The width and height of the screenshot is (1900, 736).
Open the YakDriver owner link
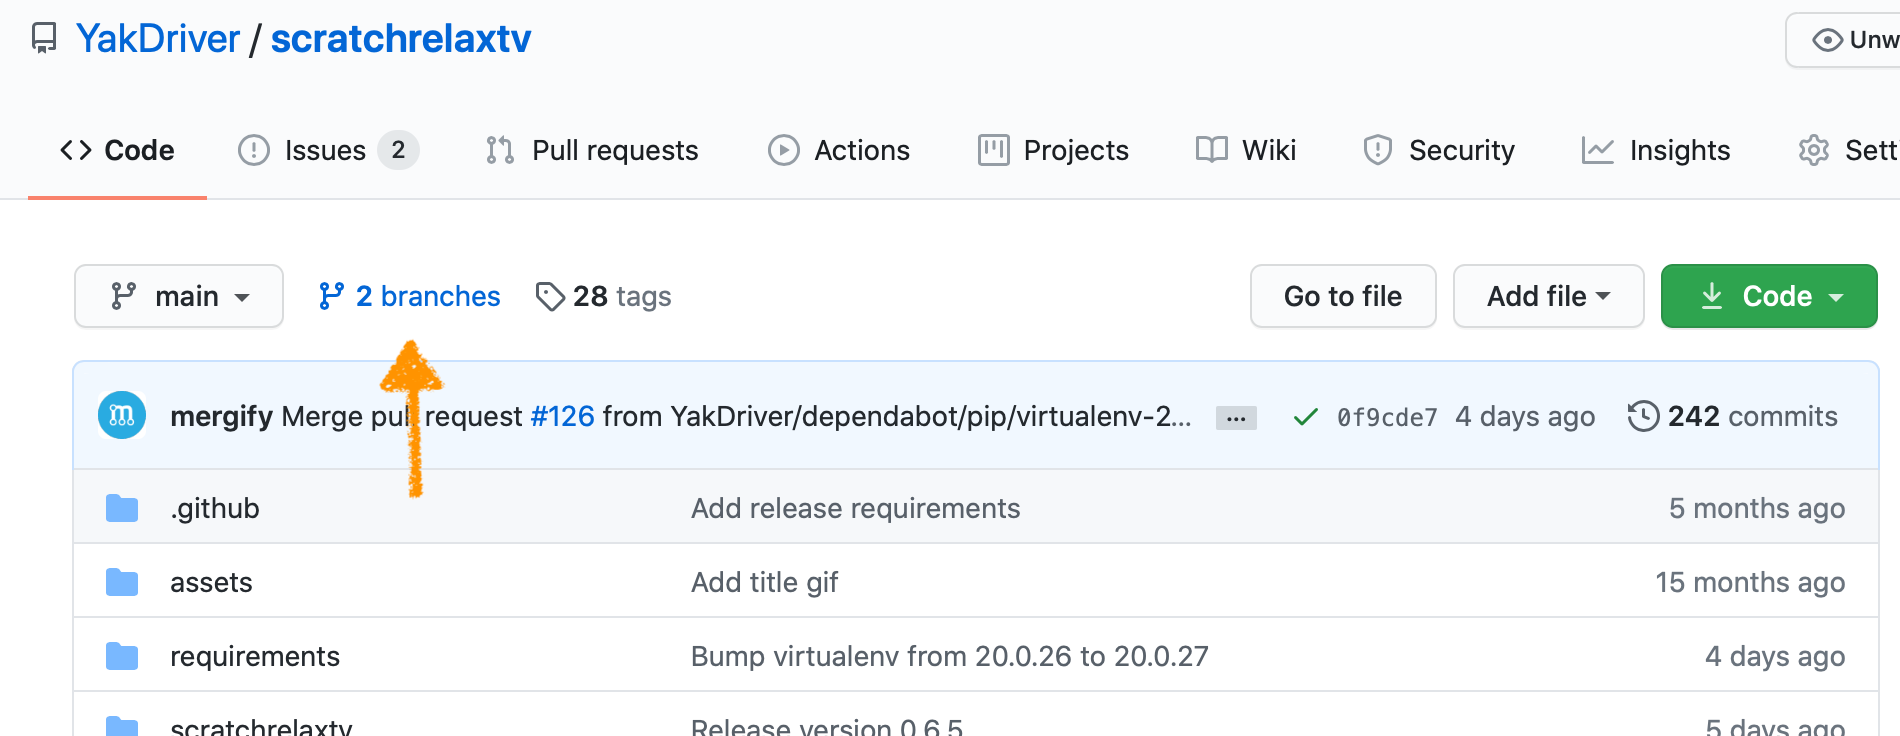pyautogui.click(x=158, y=39)
